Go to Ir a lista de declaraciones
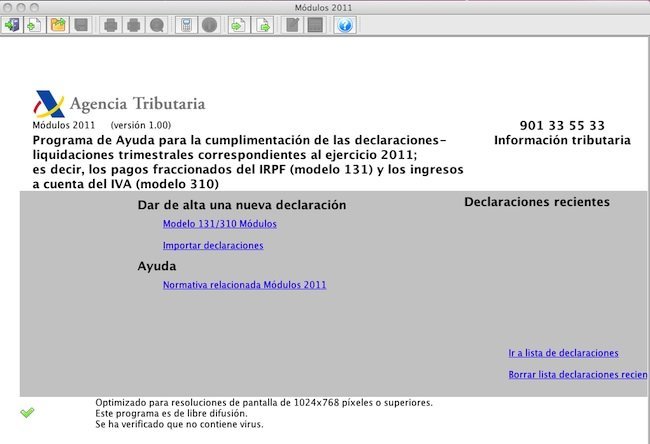The height and width of the screenshot is (444, 650). (563, 353)
